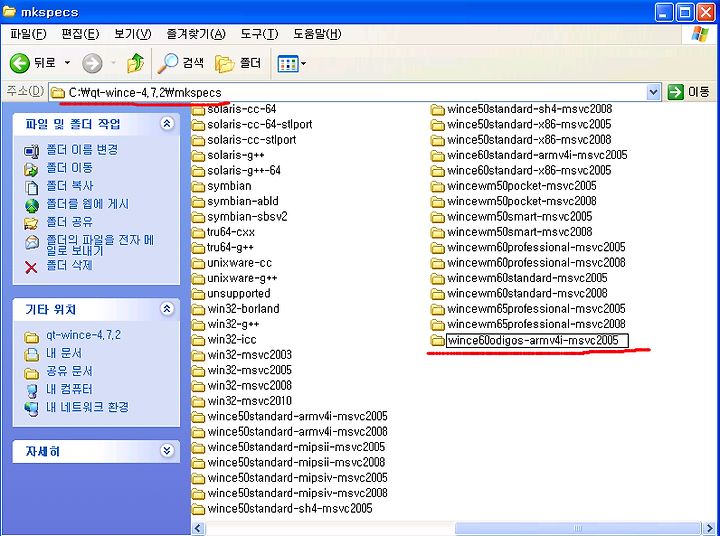Select the unixware-cc folder icon
Screen dimensions: 720x536
(x=198, y=263)
